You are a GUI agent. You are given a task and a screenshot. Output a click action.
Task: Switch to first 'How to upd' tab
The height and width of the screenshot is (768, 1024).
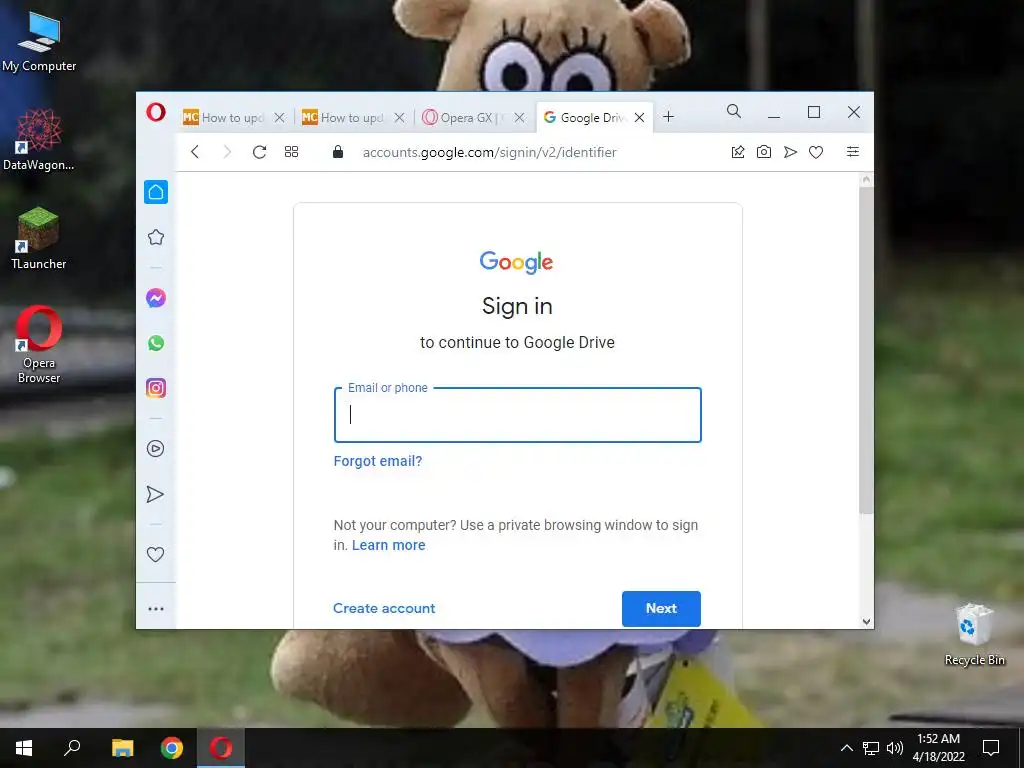224,118
